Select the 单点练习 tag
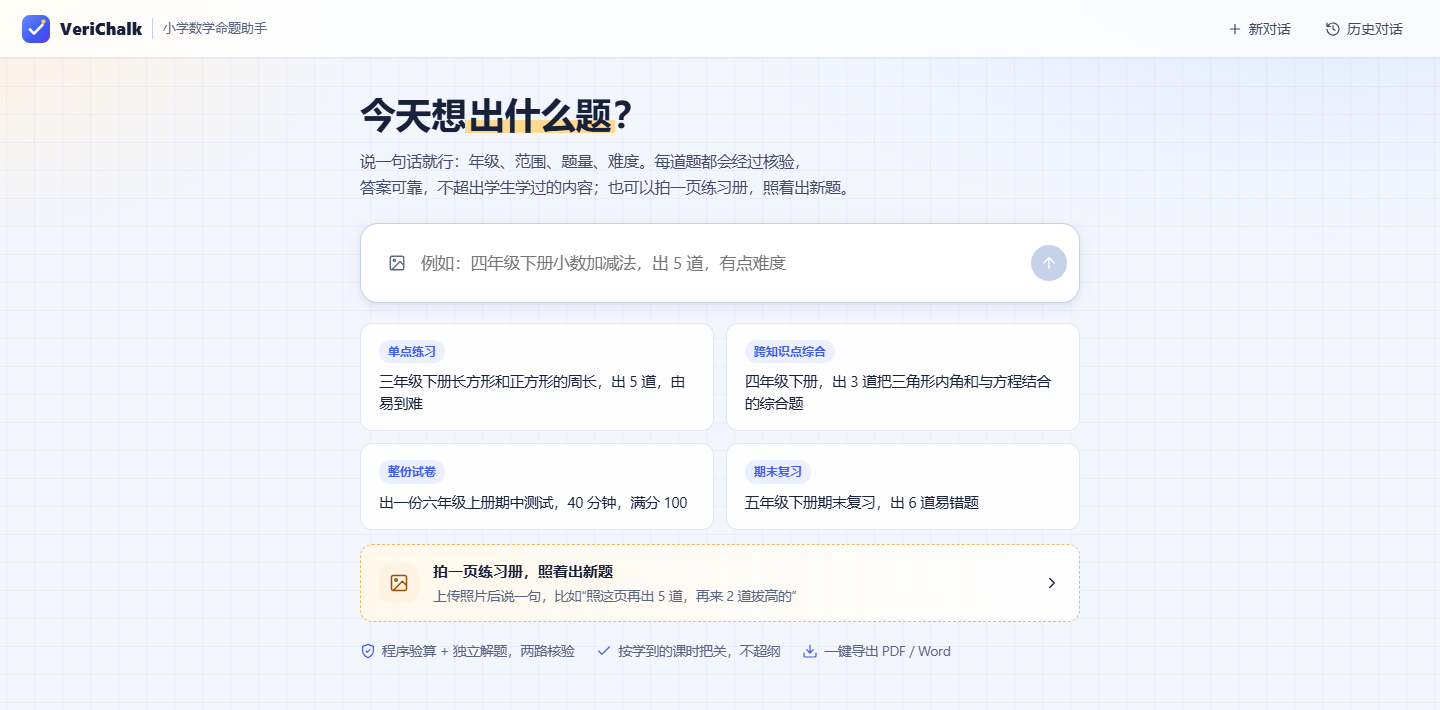Image resolution: width=1440 pixels, height=710 pixels. click(412, 351)
